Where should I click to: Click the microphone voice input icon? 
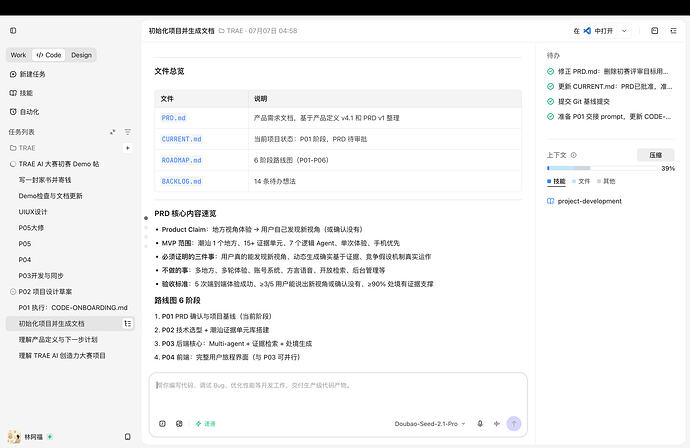[480, 423]
